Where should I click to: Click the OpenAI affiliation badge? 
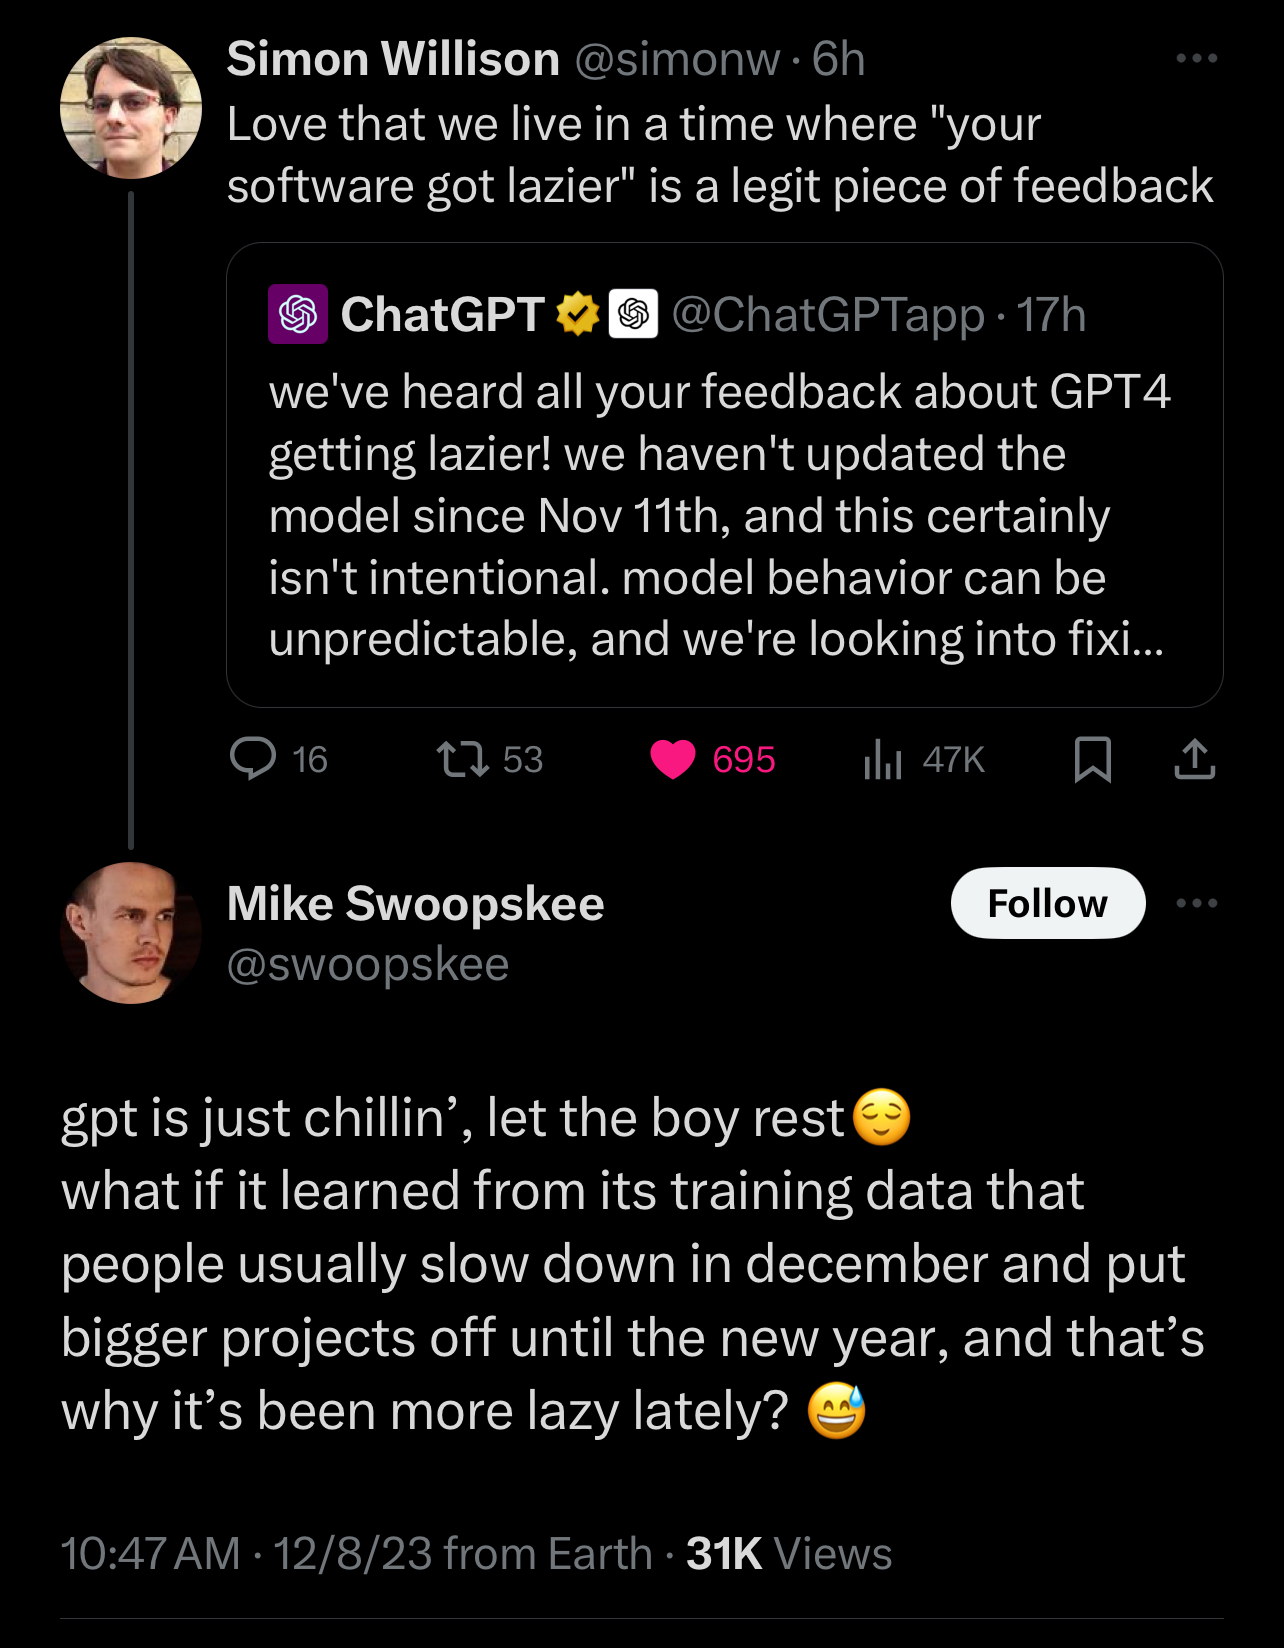(x=633, y=314)
